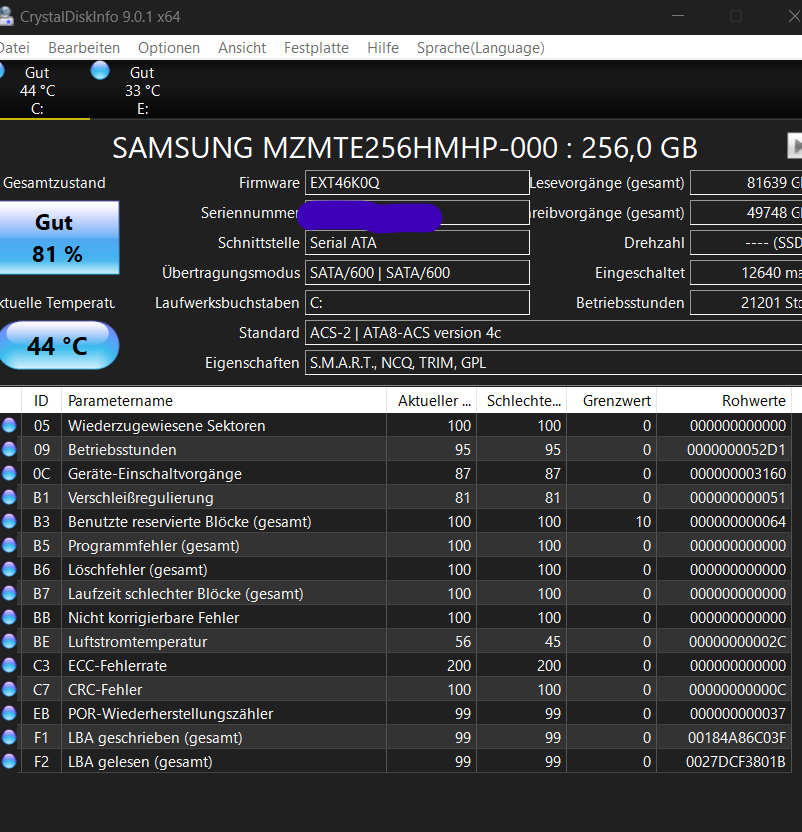Click the Lesevorgänge value 81639
This screenshot has height=832, width=802.
pos(746,183)
